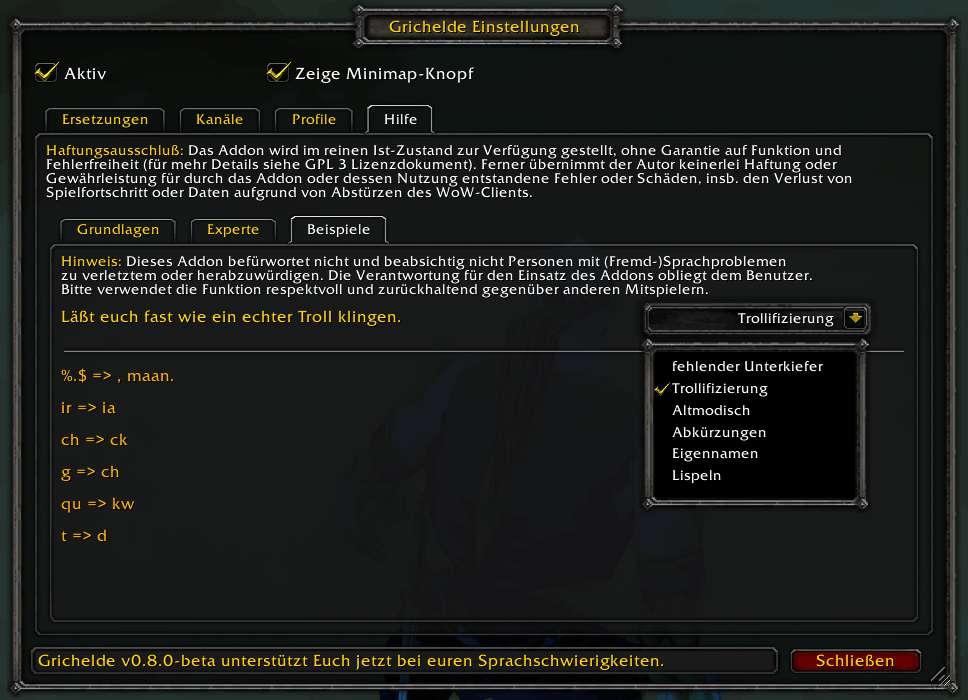Open the Profile tab

pos(314,119)
